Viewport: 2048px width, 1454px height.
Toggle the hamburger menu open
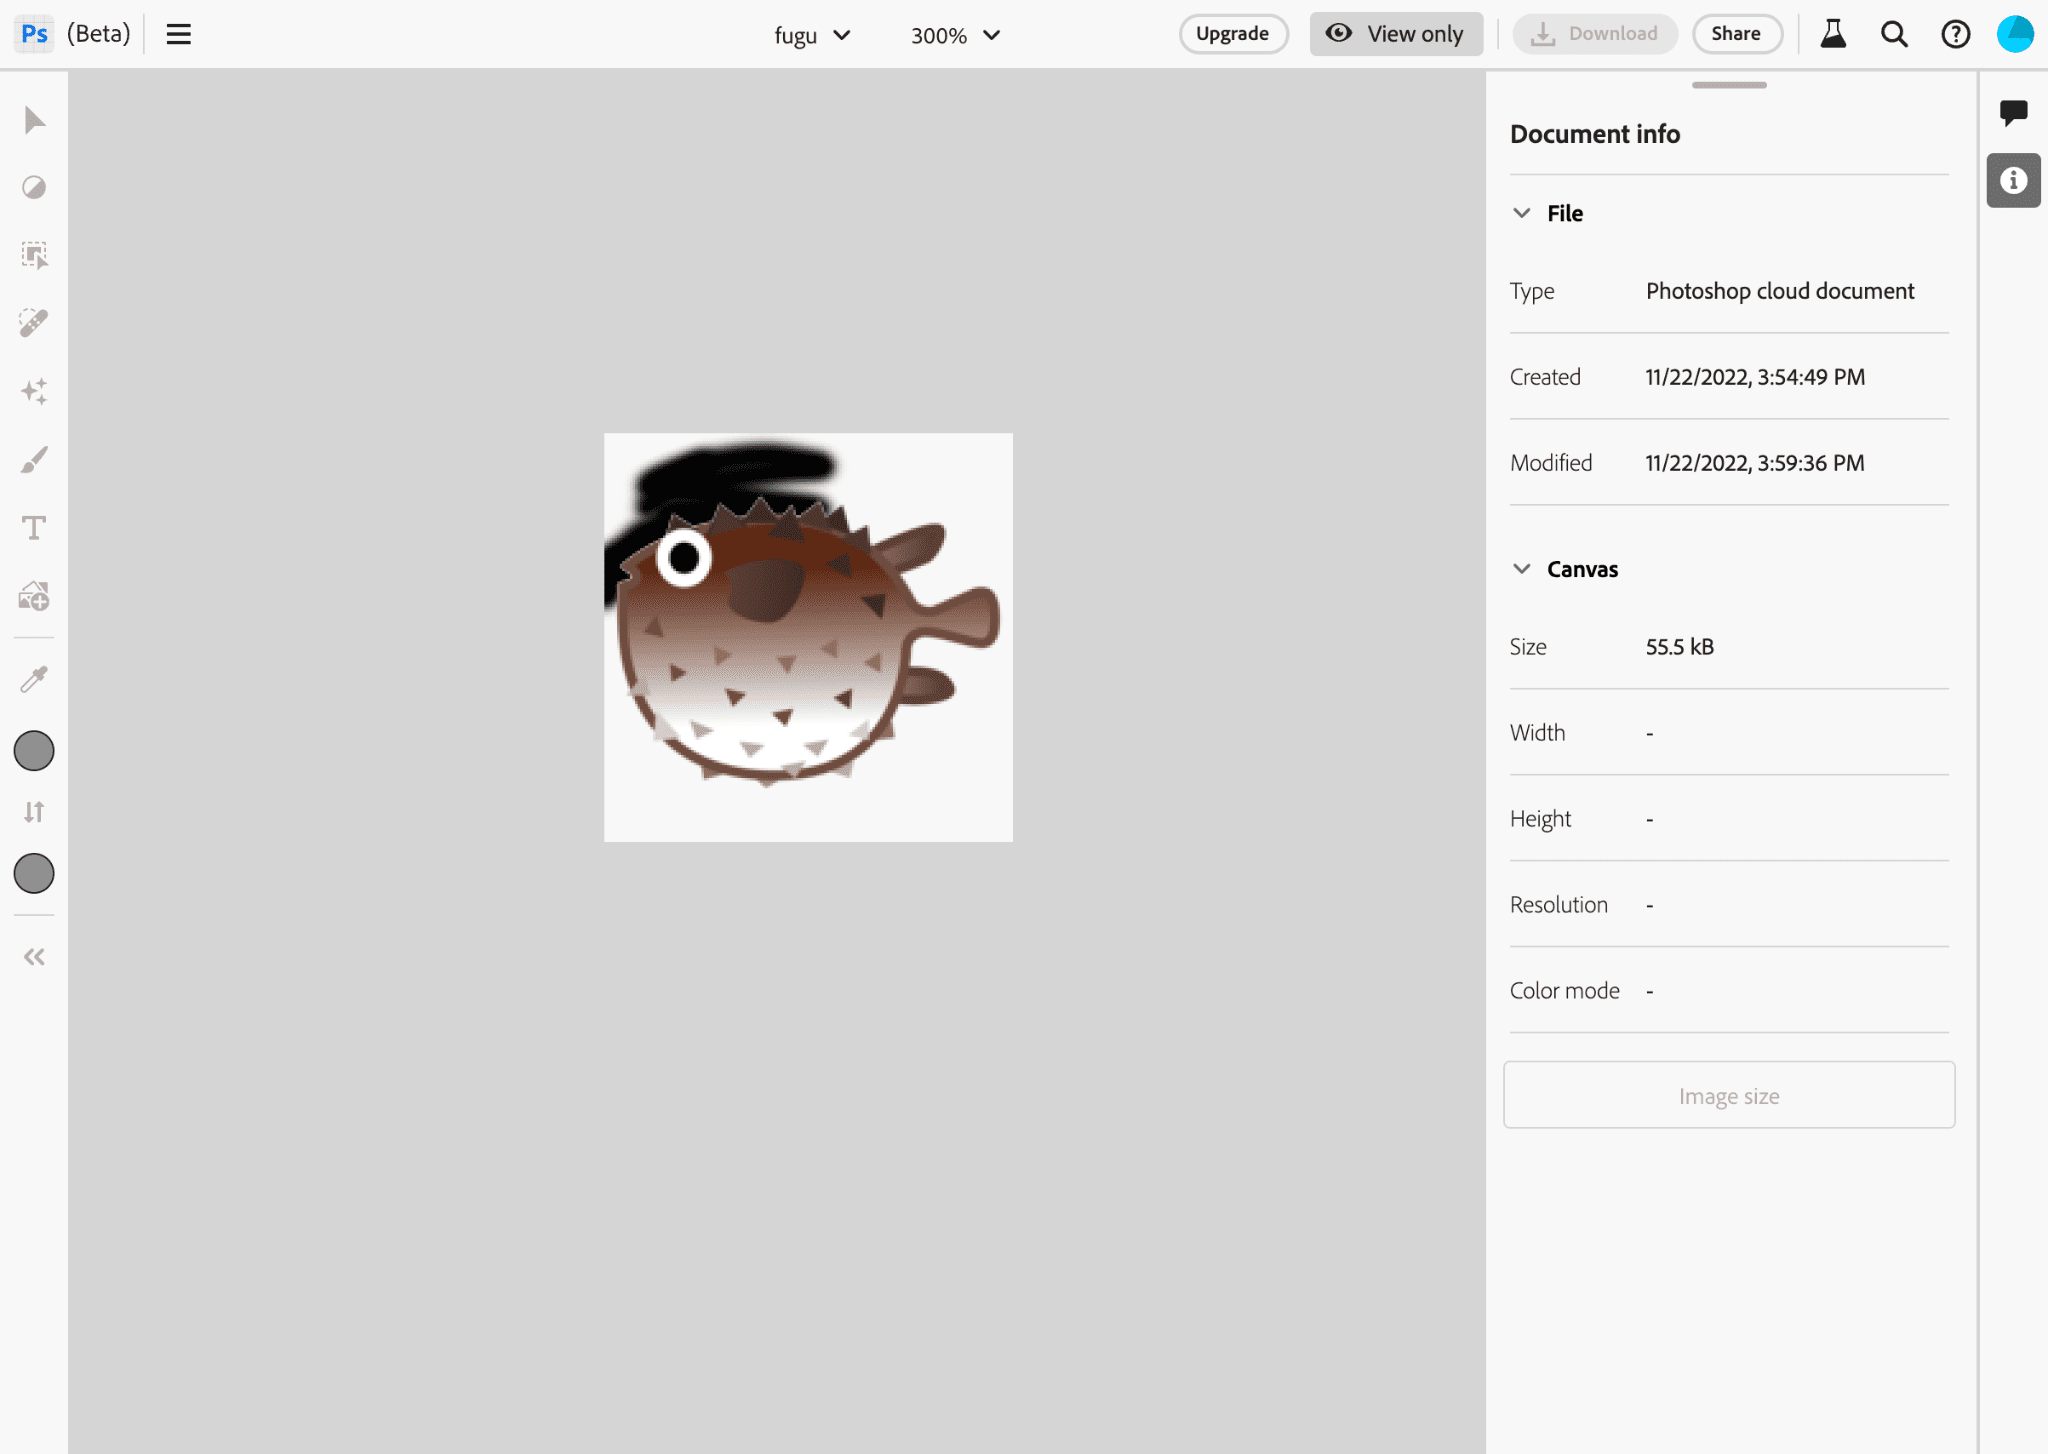[178, 35]
